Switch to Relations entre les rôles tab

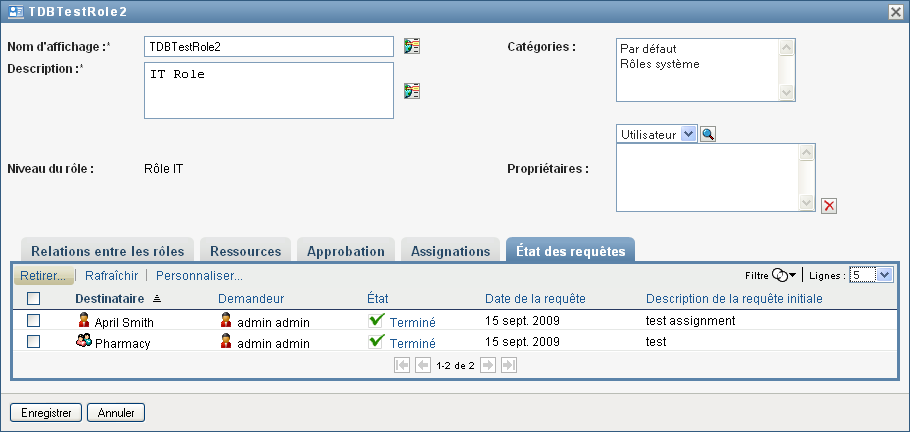click(107, 251)
